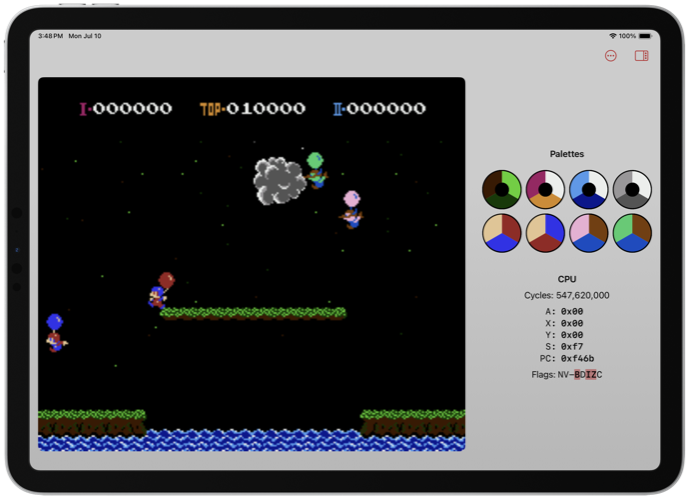Click the S: 0xf7 stack pointer value
This screenshot has height=500, width=690.
click(x=564, y=347)
